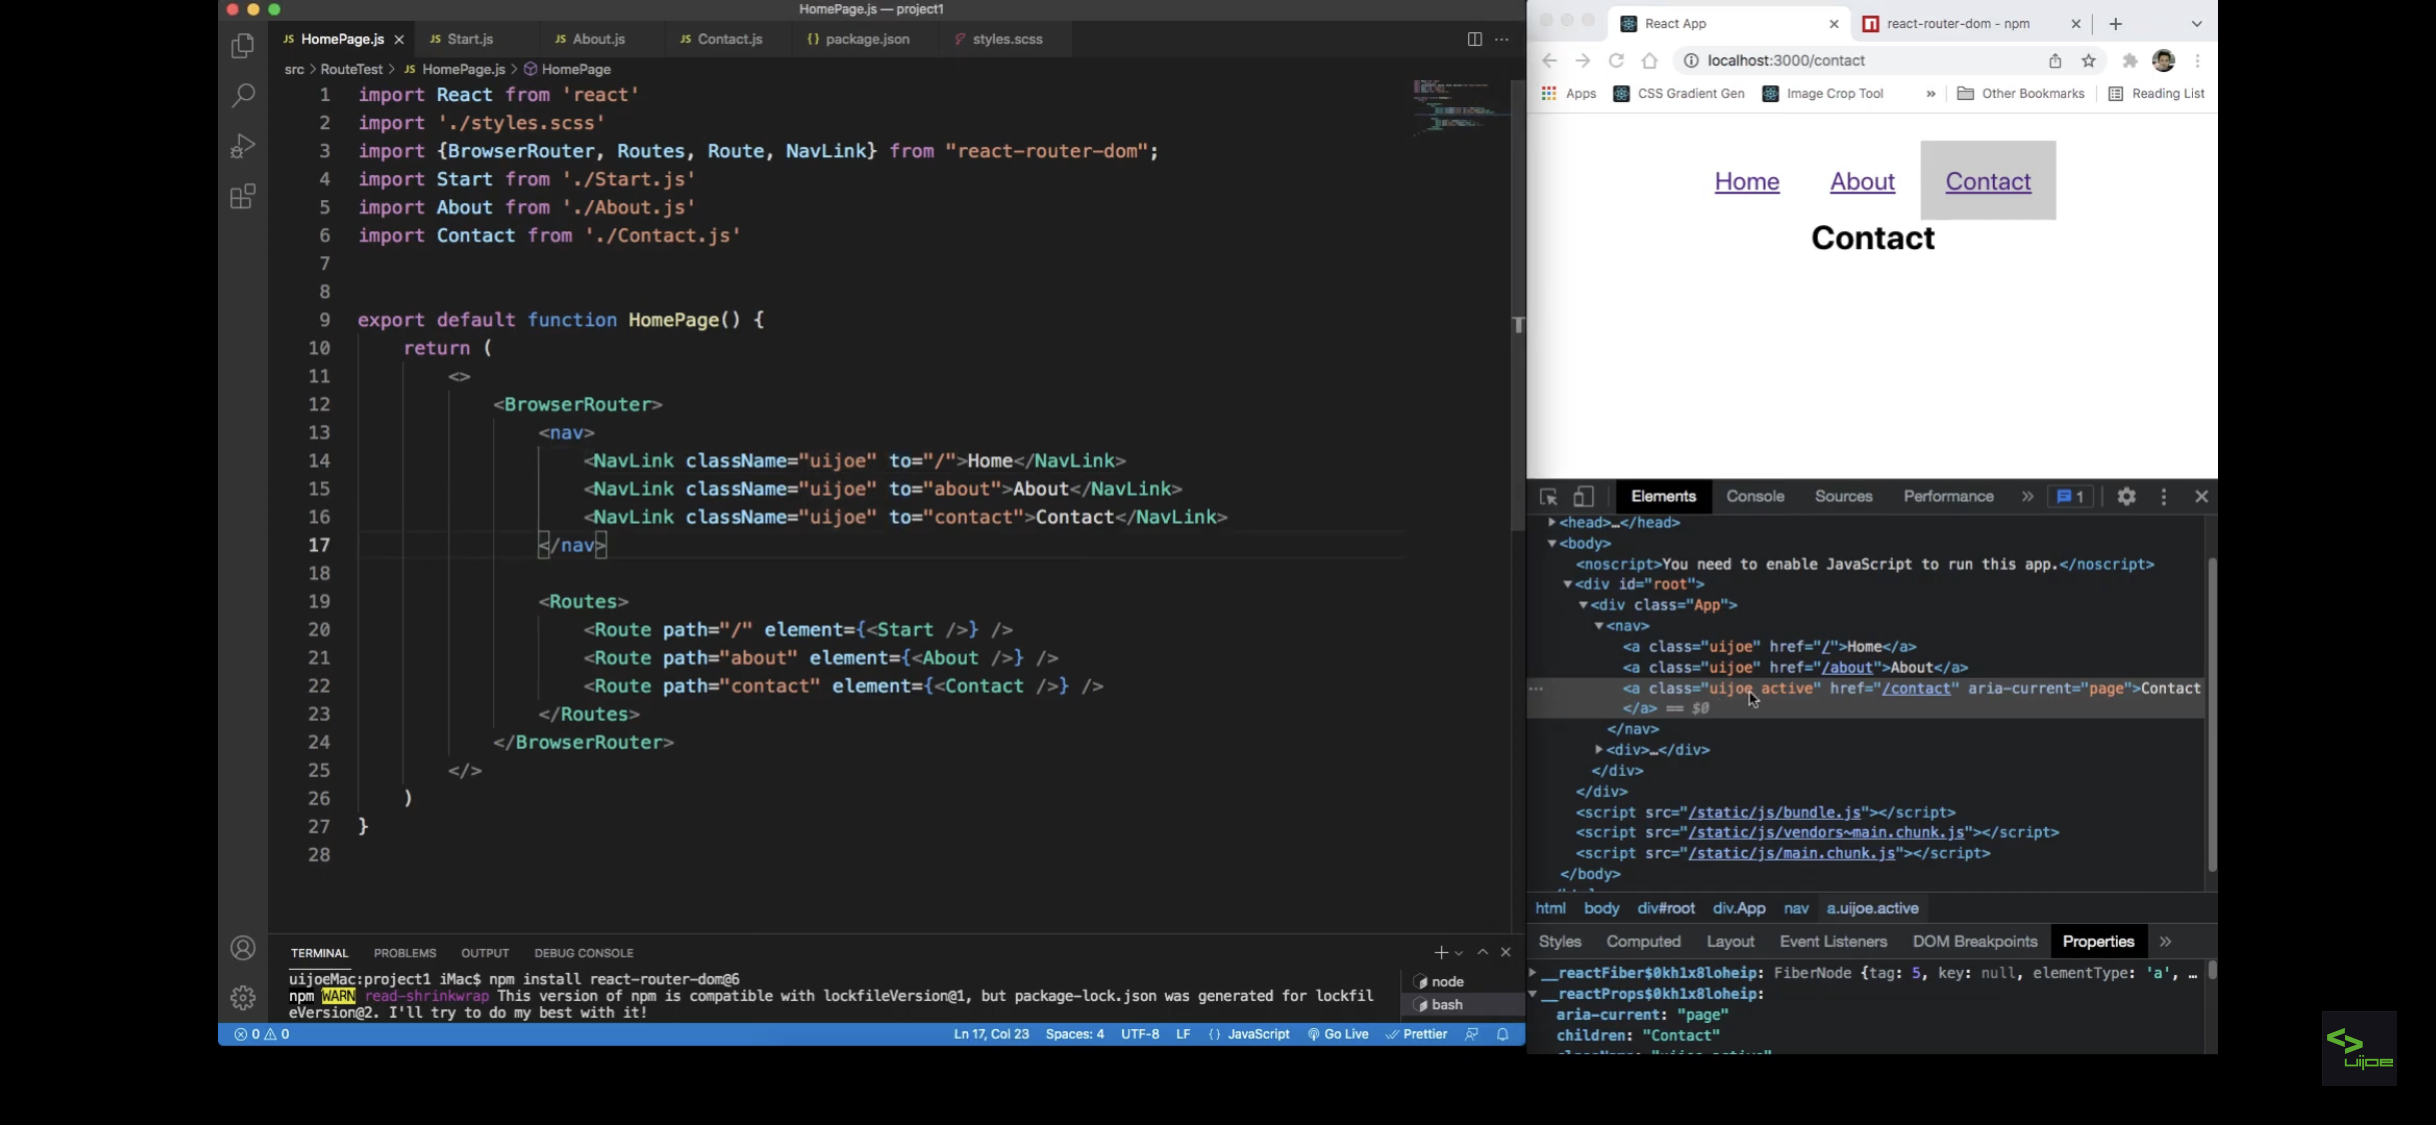Click the browser back navigation button
This screenshot has height=1125, width=2436.
(x=1550, y=59)
